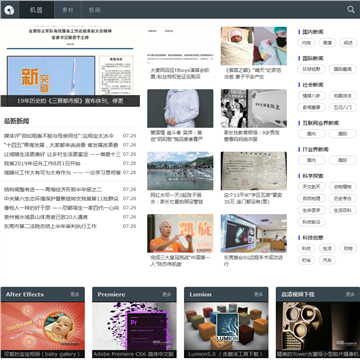Open the 环球视野 tag
This screenshot has height=360, width=360.
tap(312, 69)
